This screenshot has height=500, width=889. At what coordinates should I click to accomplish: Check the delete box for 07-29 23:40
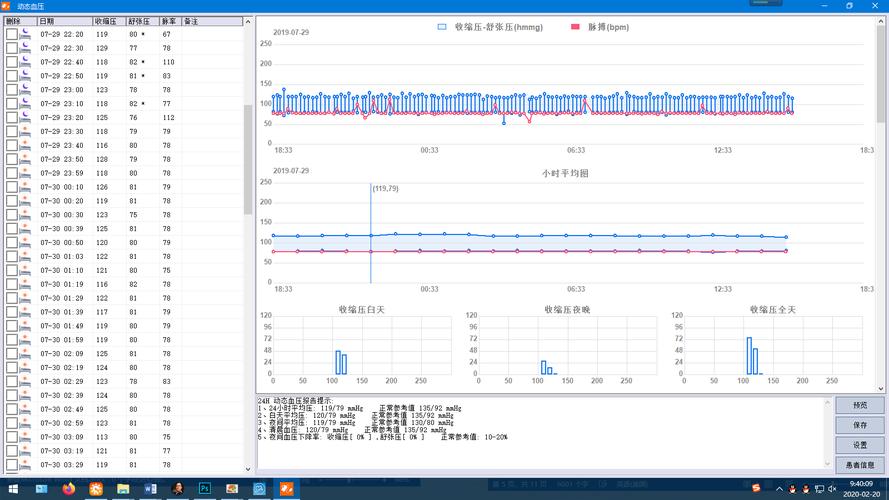point(12,145)
